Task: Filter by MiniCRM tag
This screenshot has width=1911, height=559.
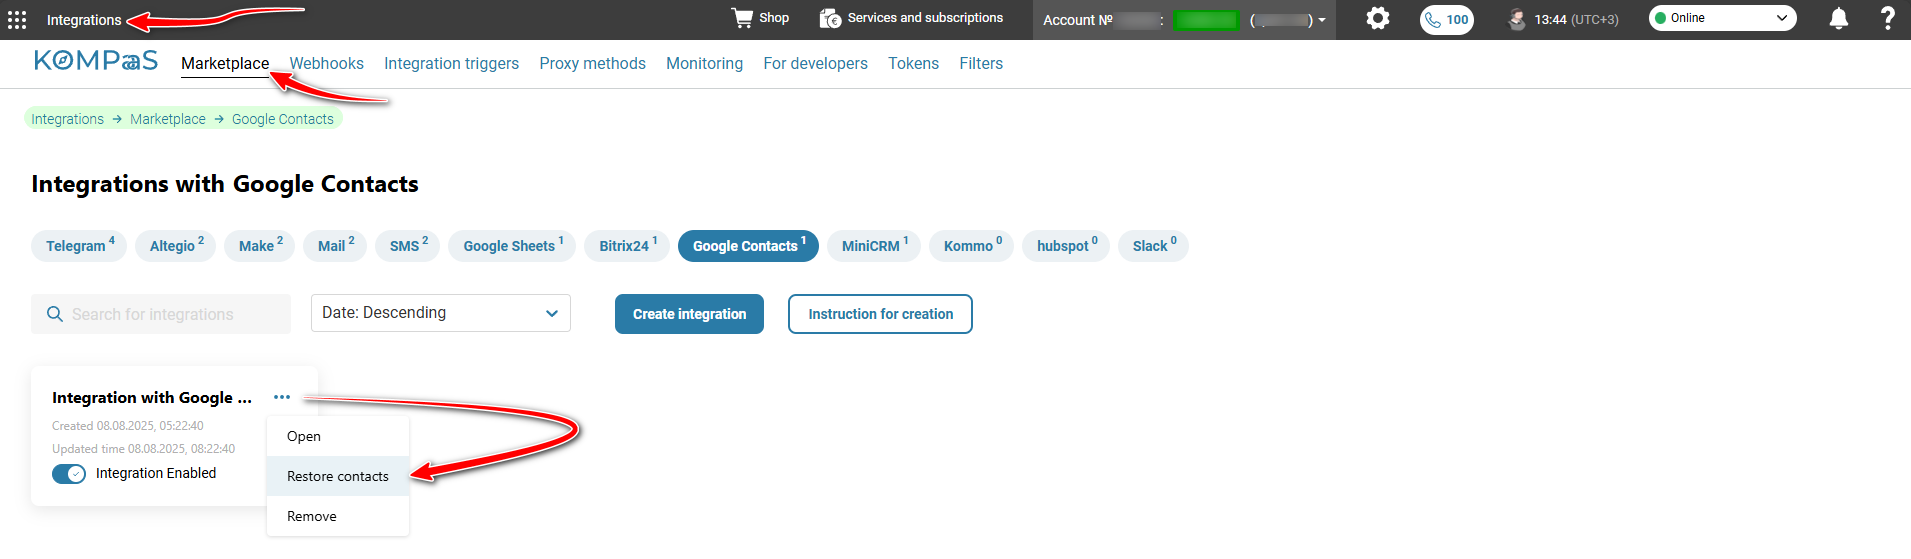Action: 874,246
